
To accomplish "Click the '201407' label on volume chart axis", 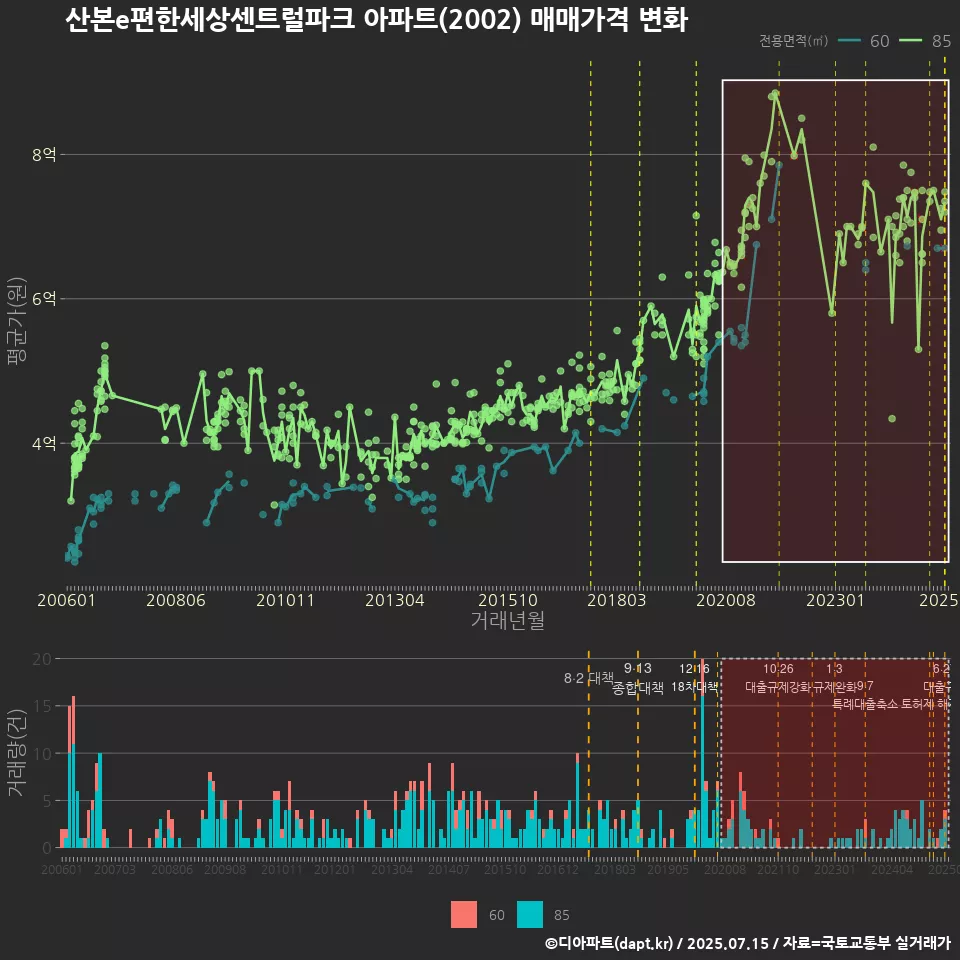I will 449,869.
